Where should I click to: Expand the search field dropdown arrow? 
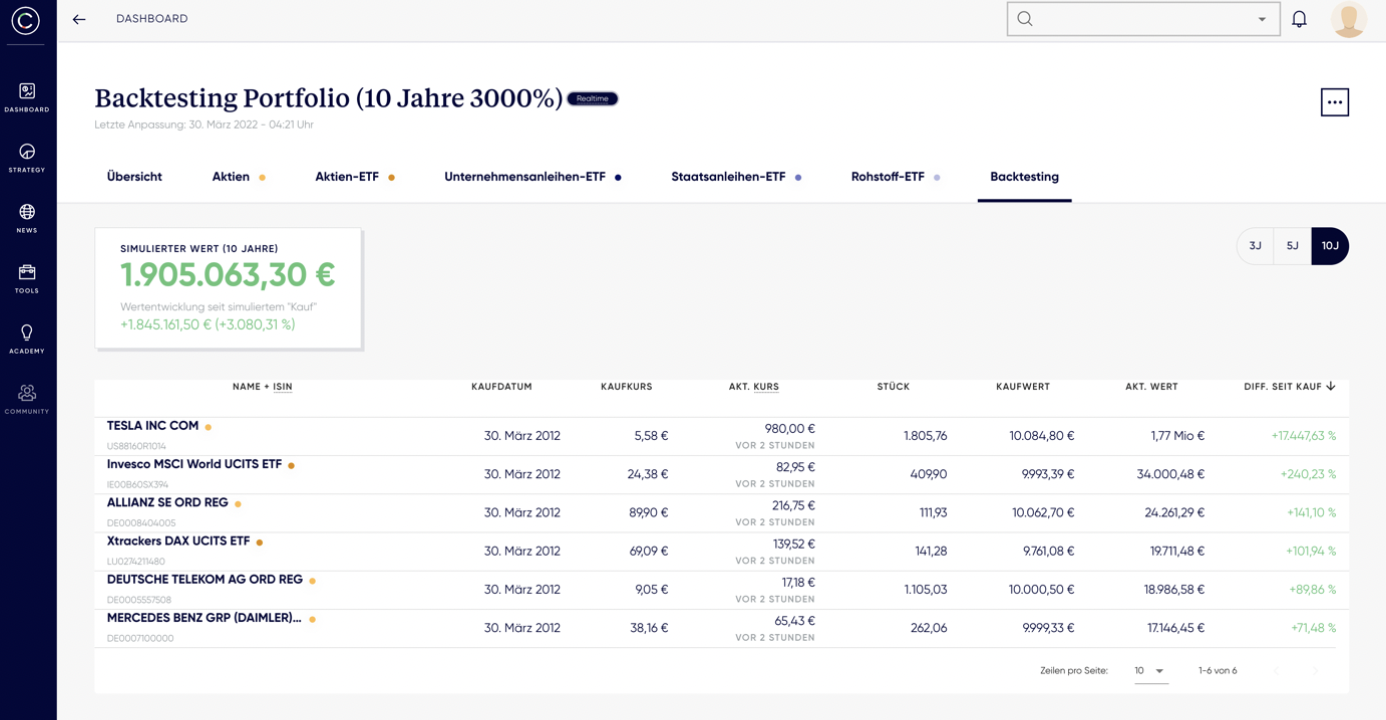pos(1262,19)
